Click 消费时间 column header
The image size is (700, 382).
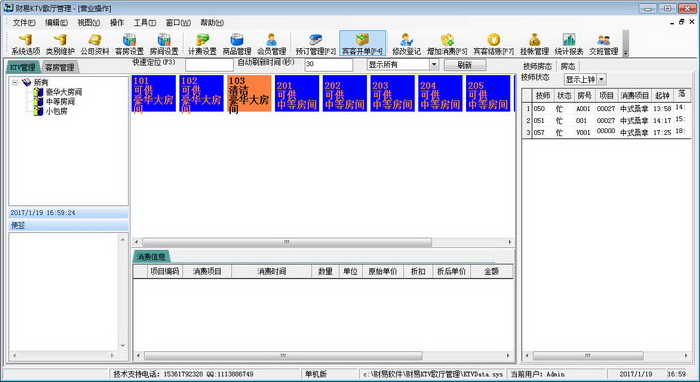tap(271, 271)
